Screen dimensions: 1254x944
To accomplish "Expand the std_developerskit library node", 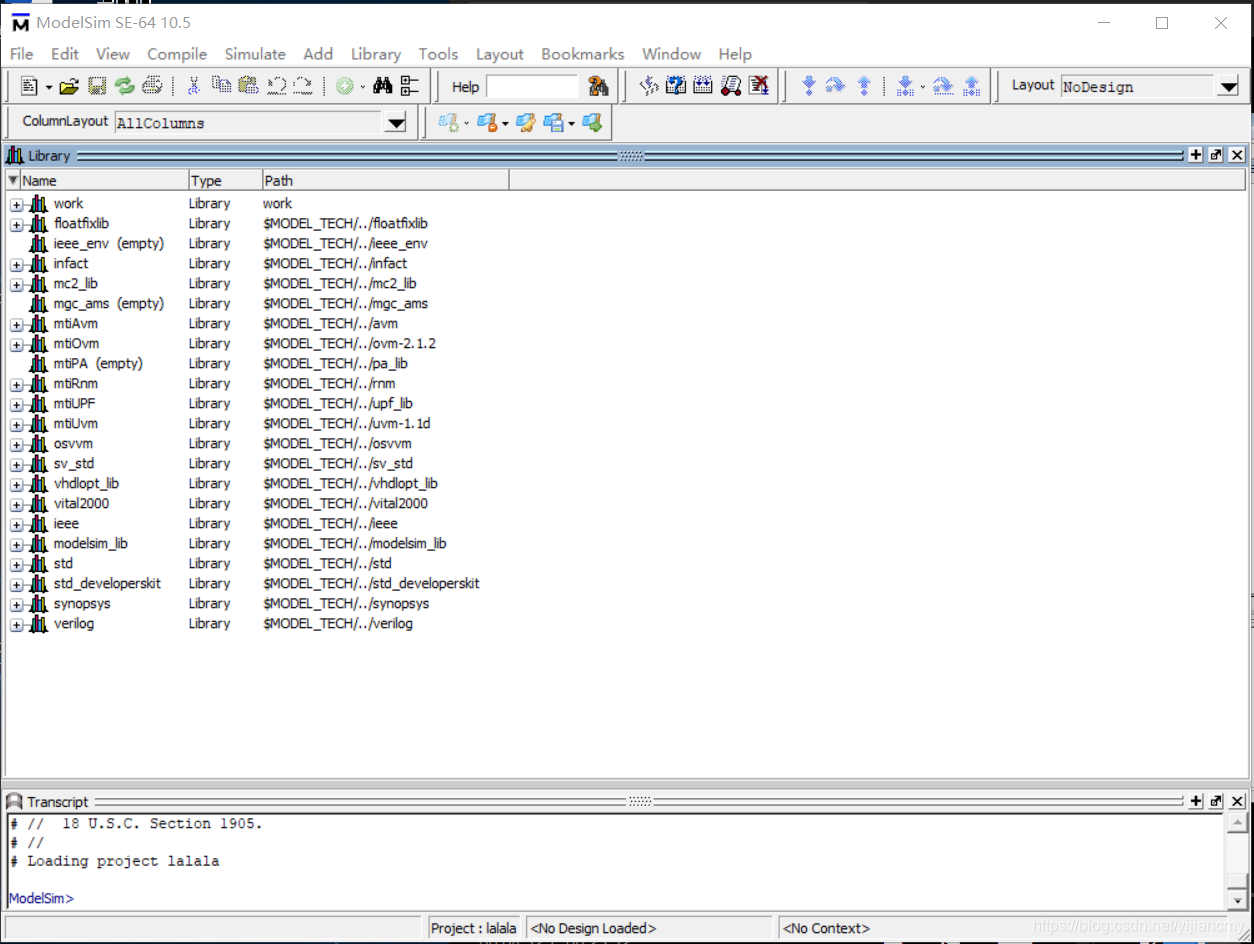I will pyautogui.click(x=16, y=584).
